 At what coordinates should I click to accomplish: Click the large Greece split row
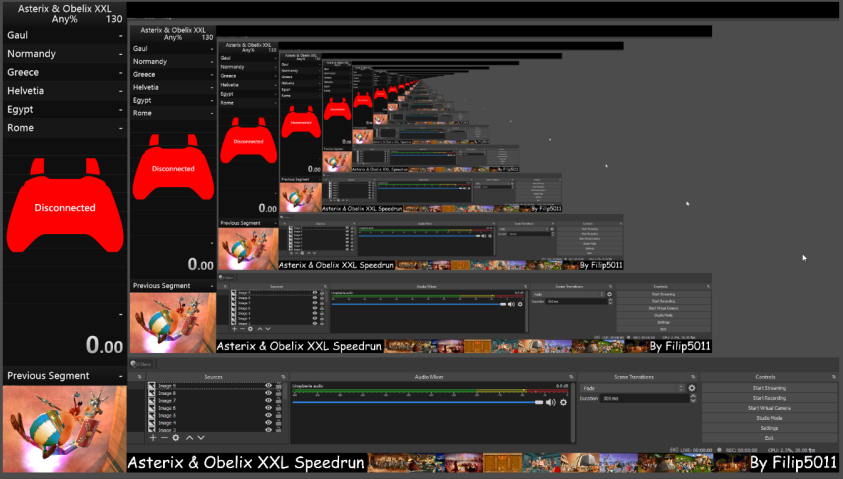(65, 72)
